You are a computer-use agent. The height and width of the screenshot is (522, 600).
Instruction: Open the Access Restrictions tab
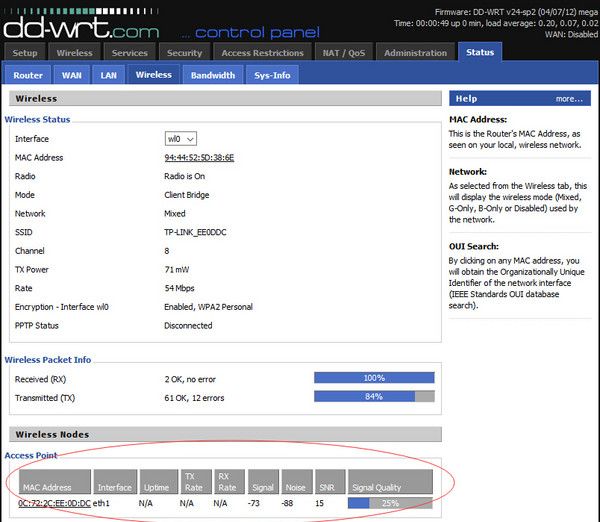click(x=262, y=52)
